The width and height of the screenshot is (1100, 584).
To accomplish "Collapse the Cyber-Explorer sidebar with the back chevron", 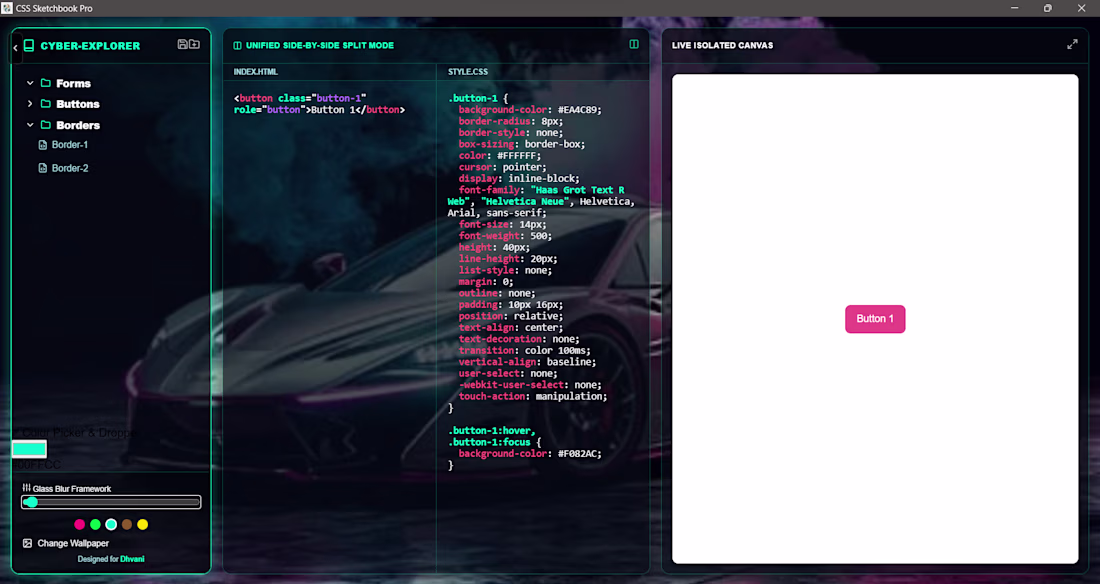I will (15, 48).
